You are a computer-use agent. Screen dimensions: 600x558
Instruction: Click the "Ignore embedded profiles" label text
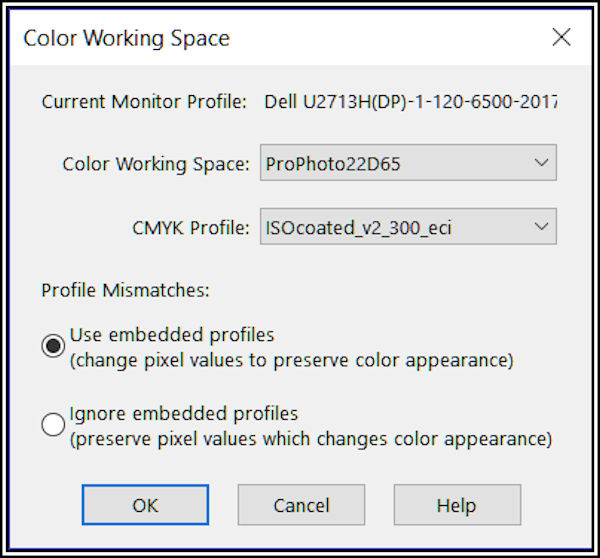click(x=184, y=413)
